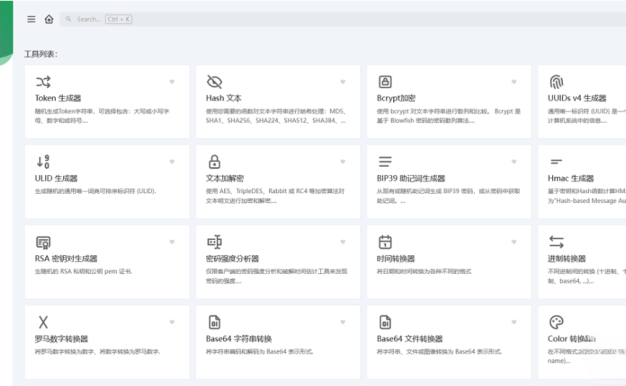This screenshot has height=386, width=626.
Task: Open the Hmac 生成器 title
Action: [571, 178]
